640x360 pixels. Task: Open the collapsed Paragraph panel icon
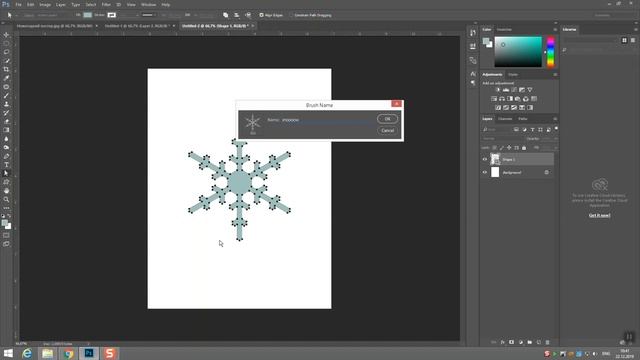click(473, 83)
